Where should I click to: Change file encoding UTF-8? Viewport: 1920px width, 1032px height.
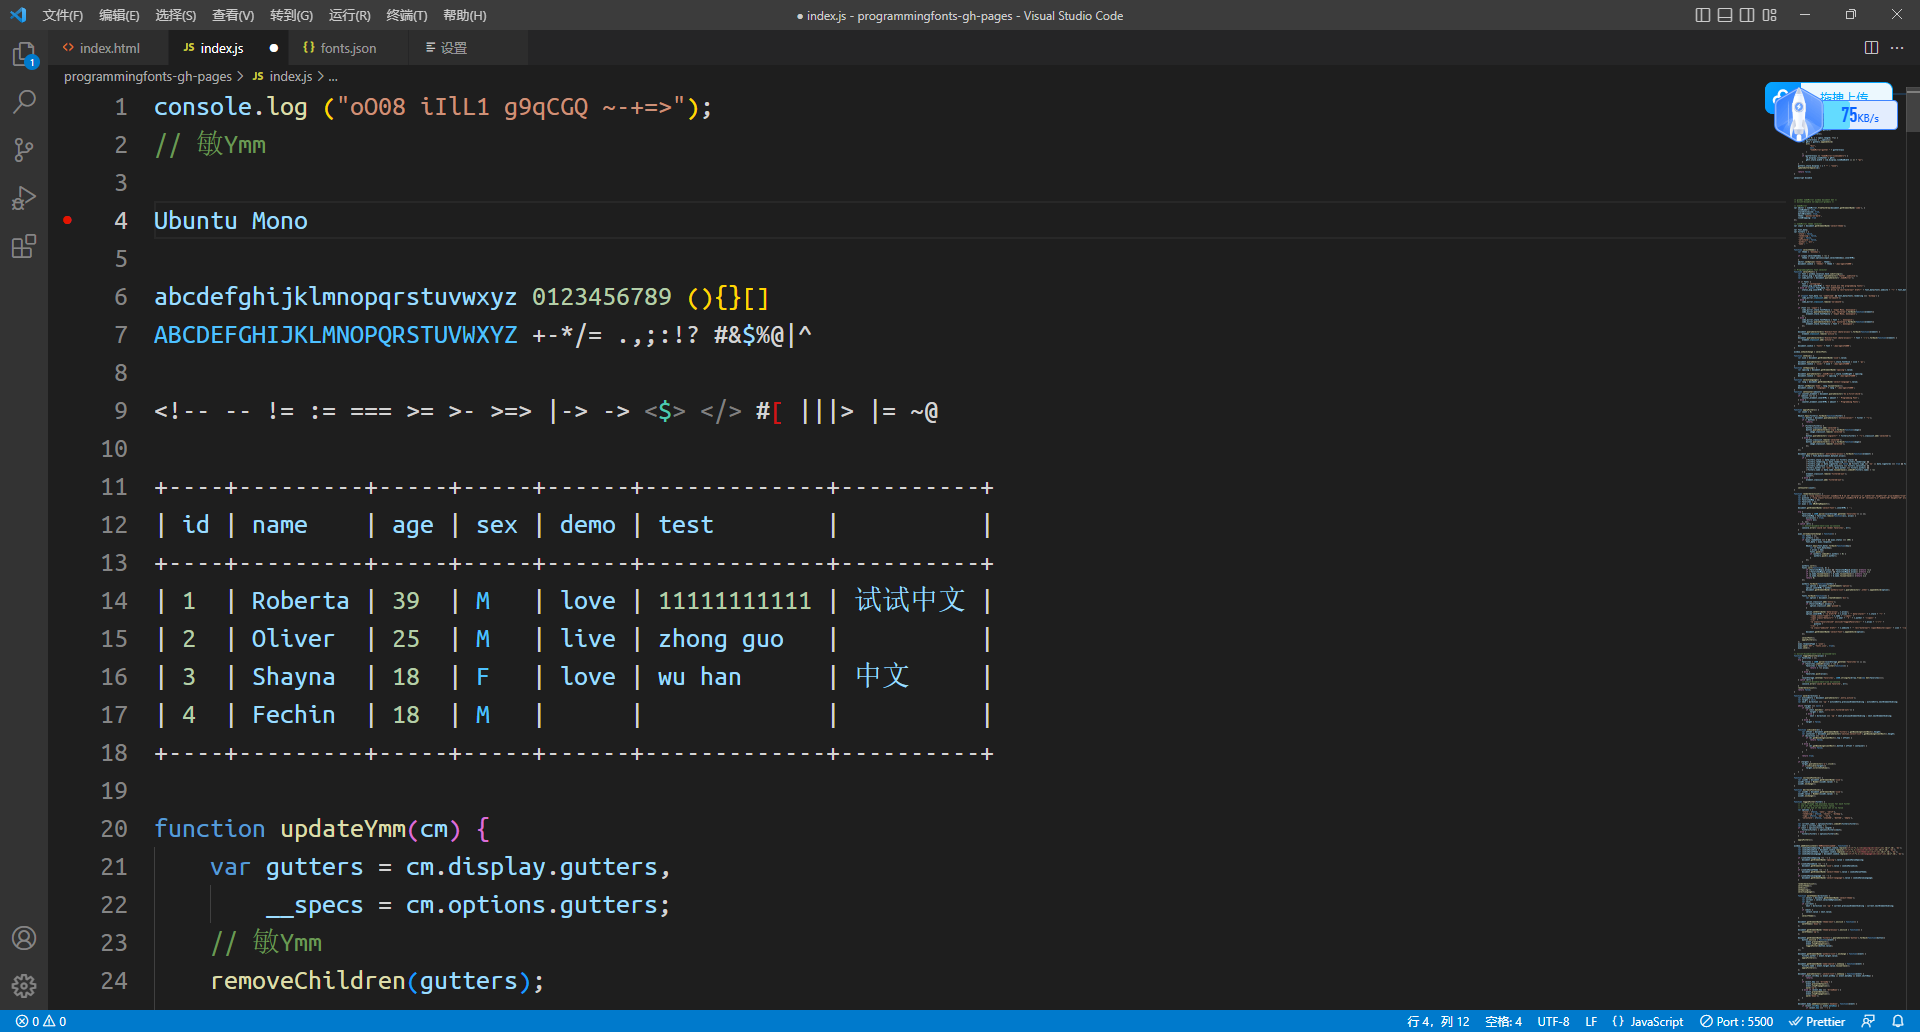(1553, 1021)
